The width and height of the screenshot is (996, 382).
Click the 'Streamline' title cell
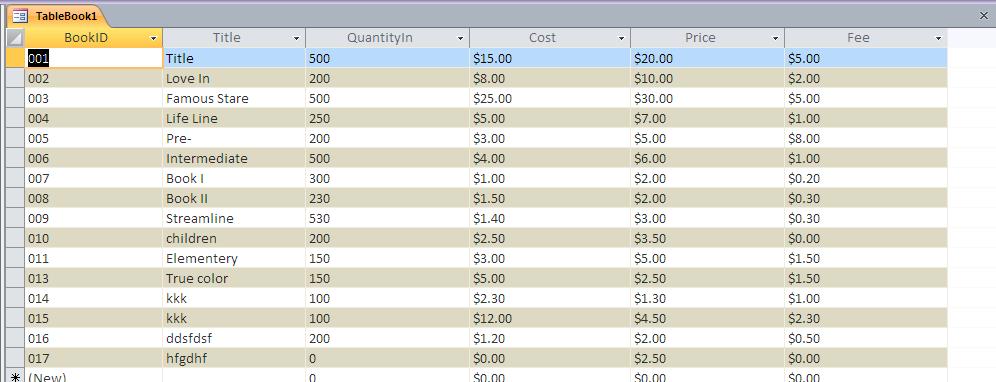pos(234,219)
